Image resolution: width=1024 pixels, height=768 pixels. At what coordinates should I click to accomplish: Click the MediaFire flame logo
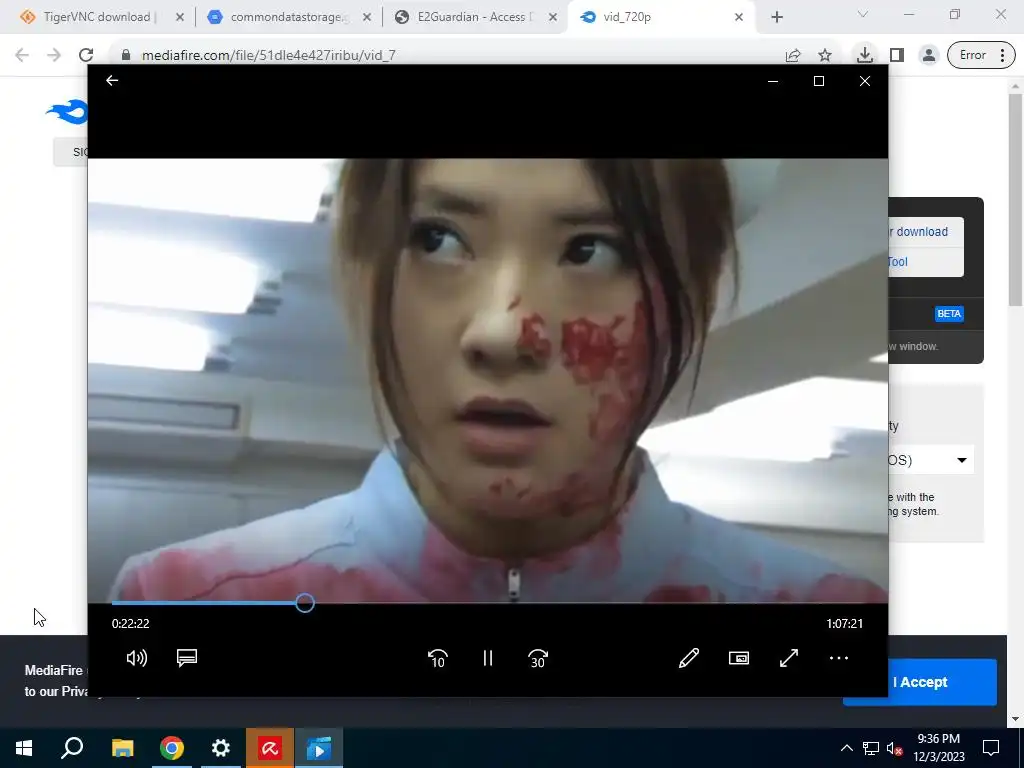(67, 112)
